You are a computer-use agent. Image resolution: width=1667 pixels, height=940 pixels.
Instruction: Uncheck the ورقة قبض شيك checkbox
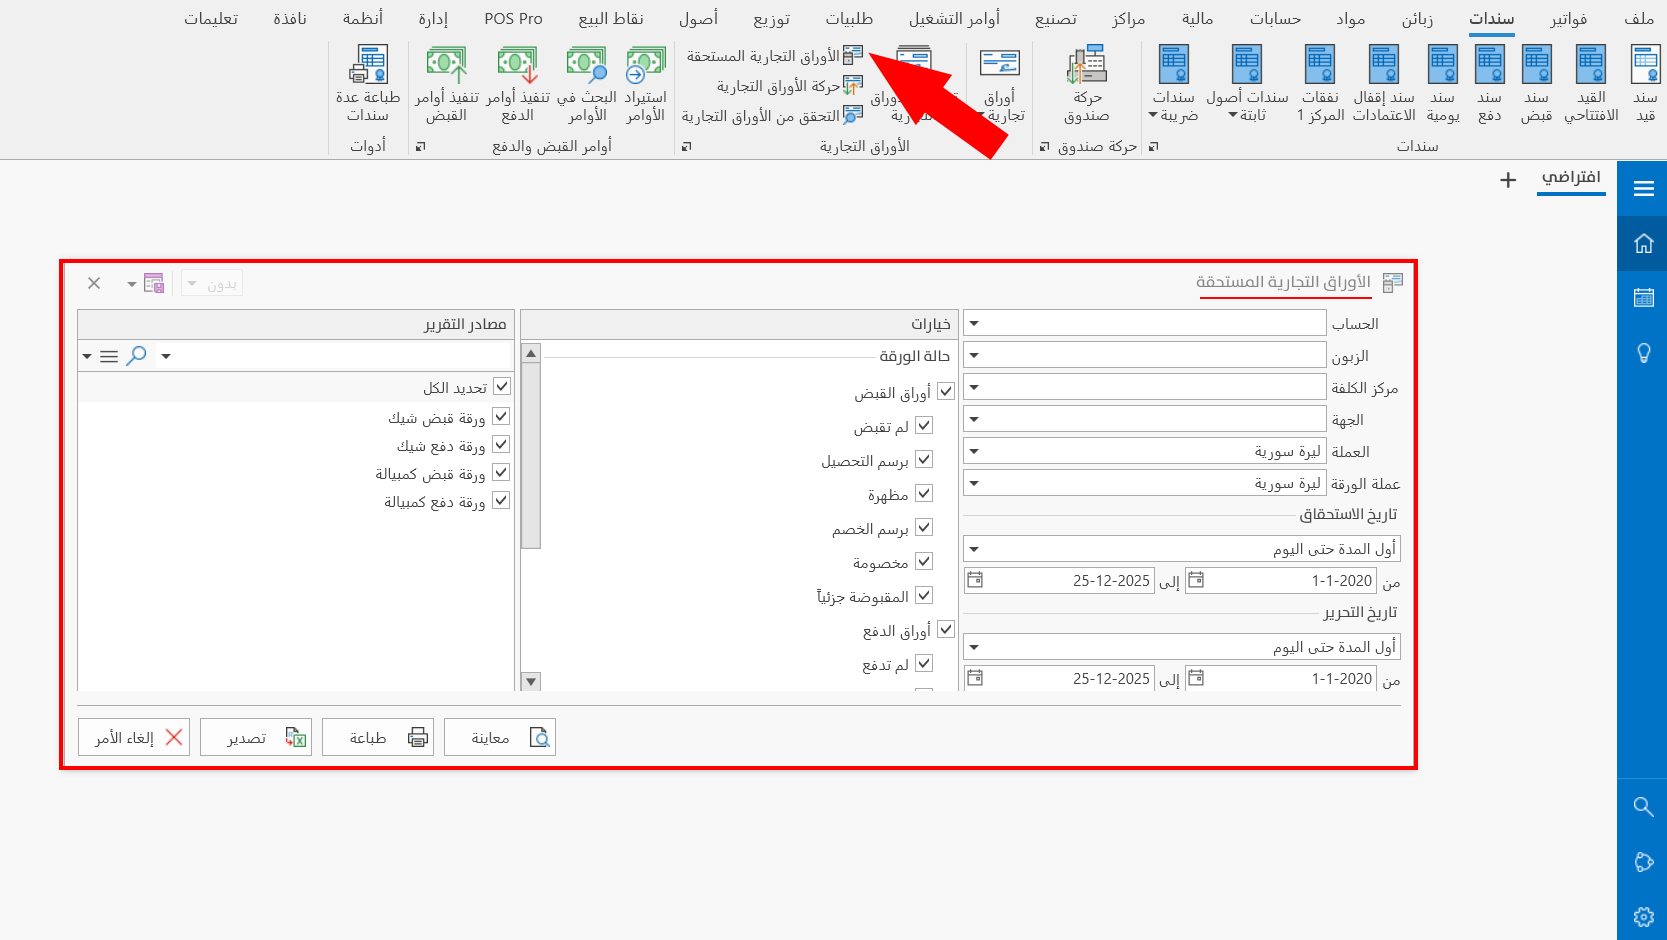point(501,415)
